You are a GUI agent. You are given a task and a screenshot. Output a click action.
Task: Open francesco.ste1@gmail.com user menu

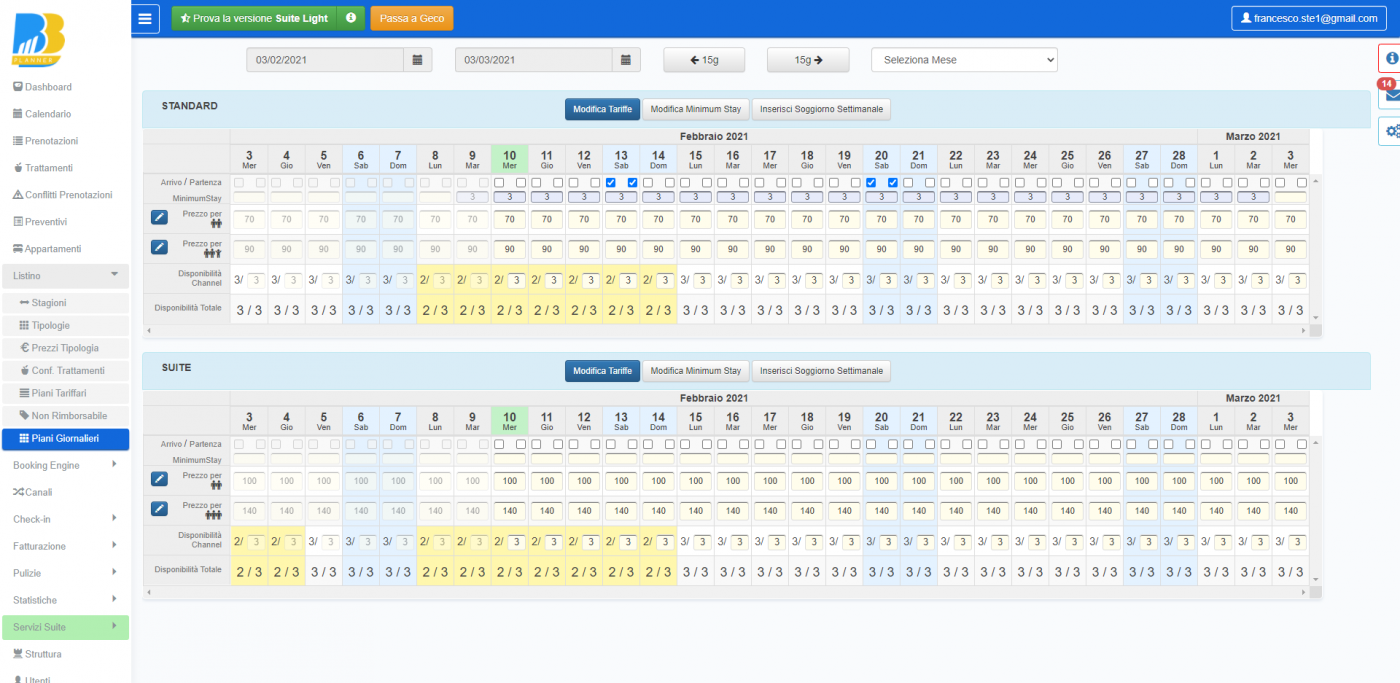tap(1309, 18)
